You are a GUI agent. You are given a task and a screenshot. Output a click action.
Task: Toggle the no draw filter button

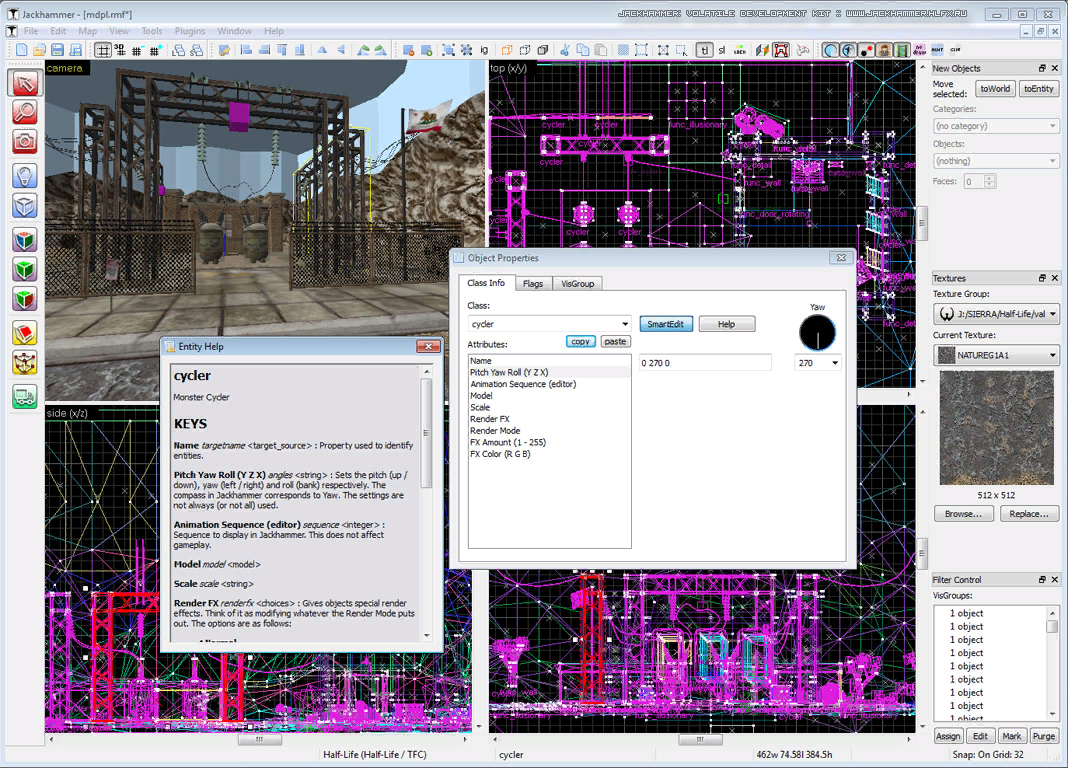[x=920, y=50]
